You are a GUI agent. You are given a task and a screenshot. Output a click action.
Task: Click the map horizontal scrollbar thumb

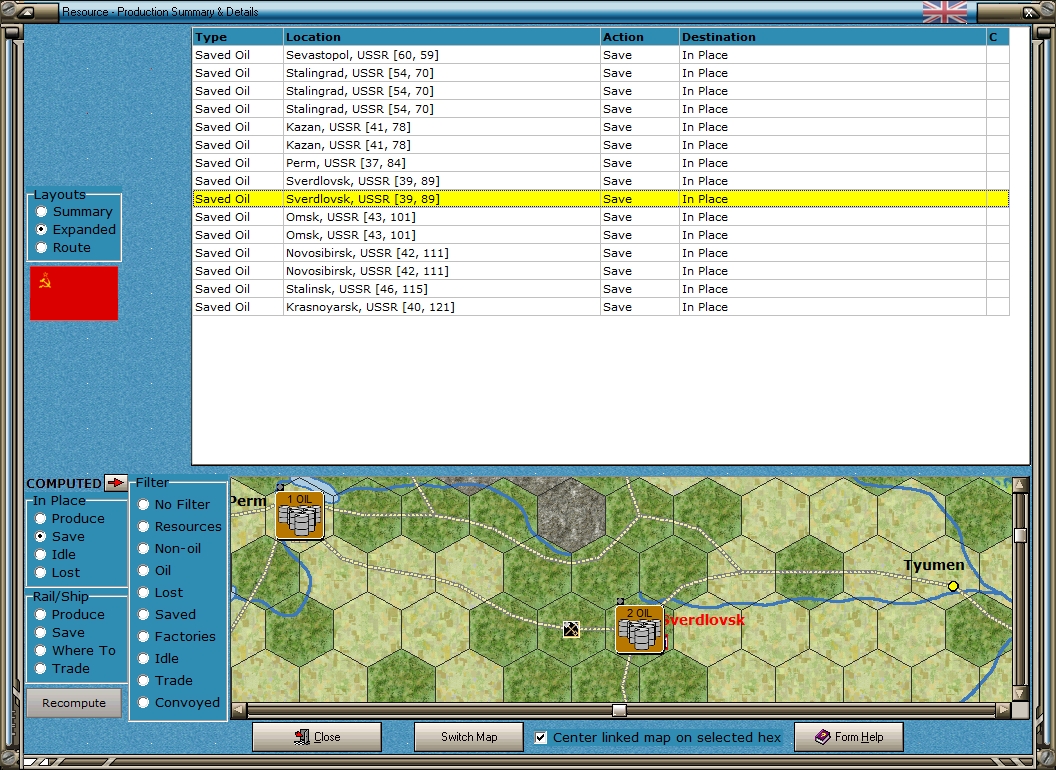pos(620,710)
